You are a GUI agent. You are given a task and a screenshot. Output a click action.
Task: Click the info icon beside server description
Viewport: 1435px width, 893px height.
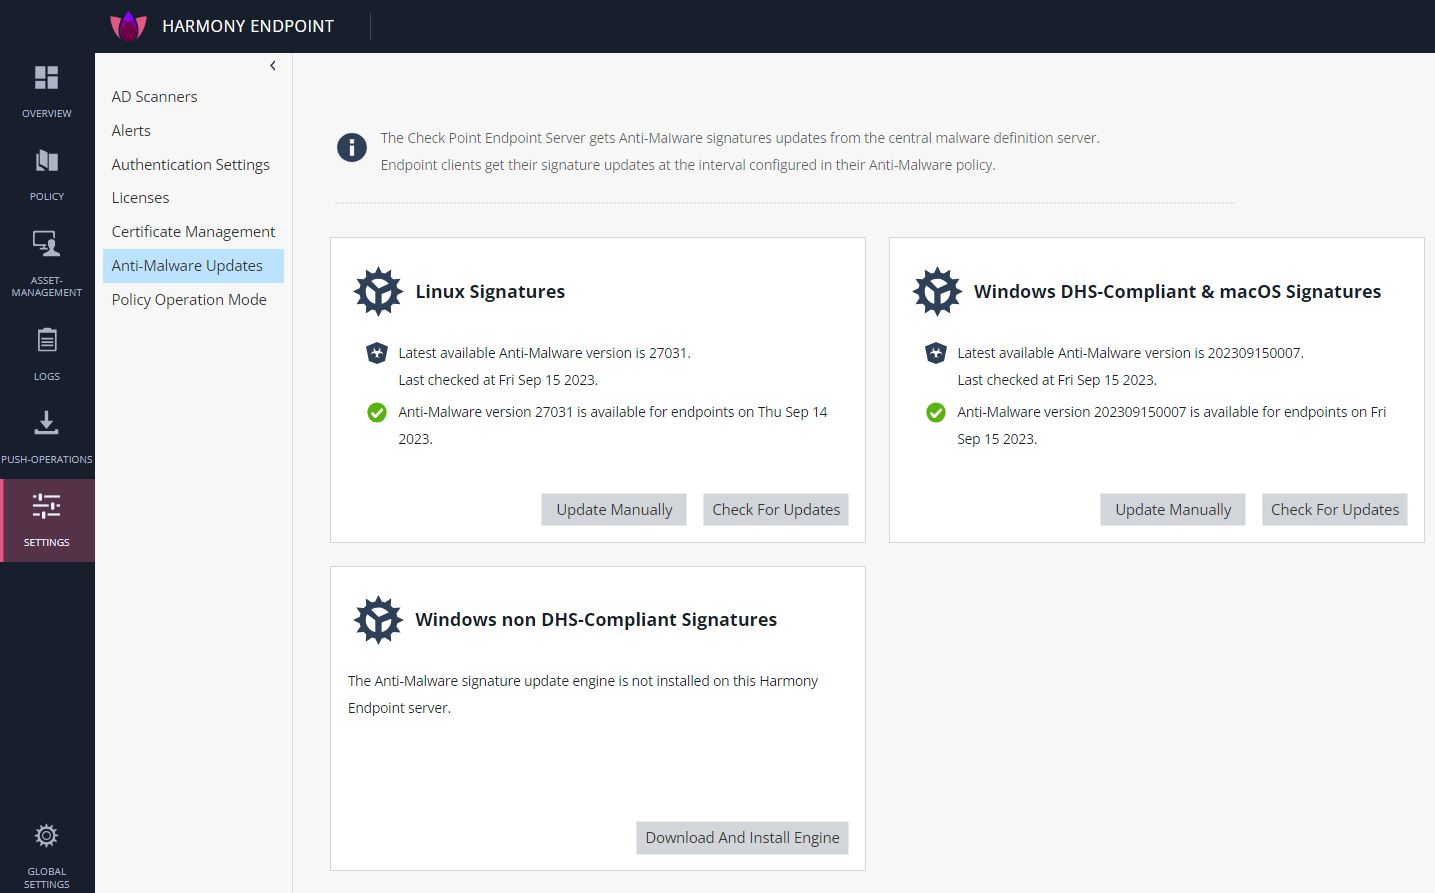(x=351, y=148)
